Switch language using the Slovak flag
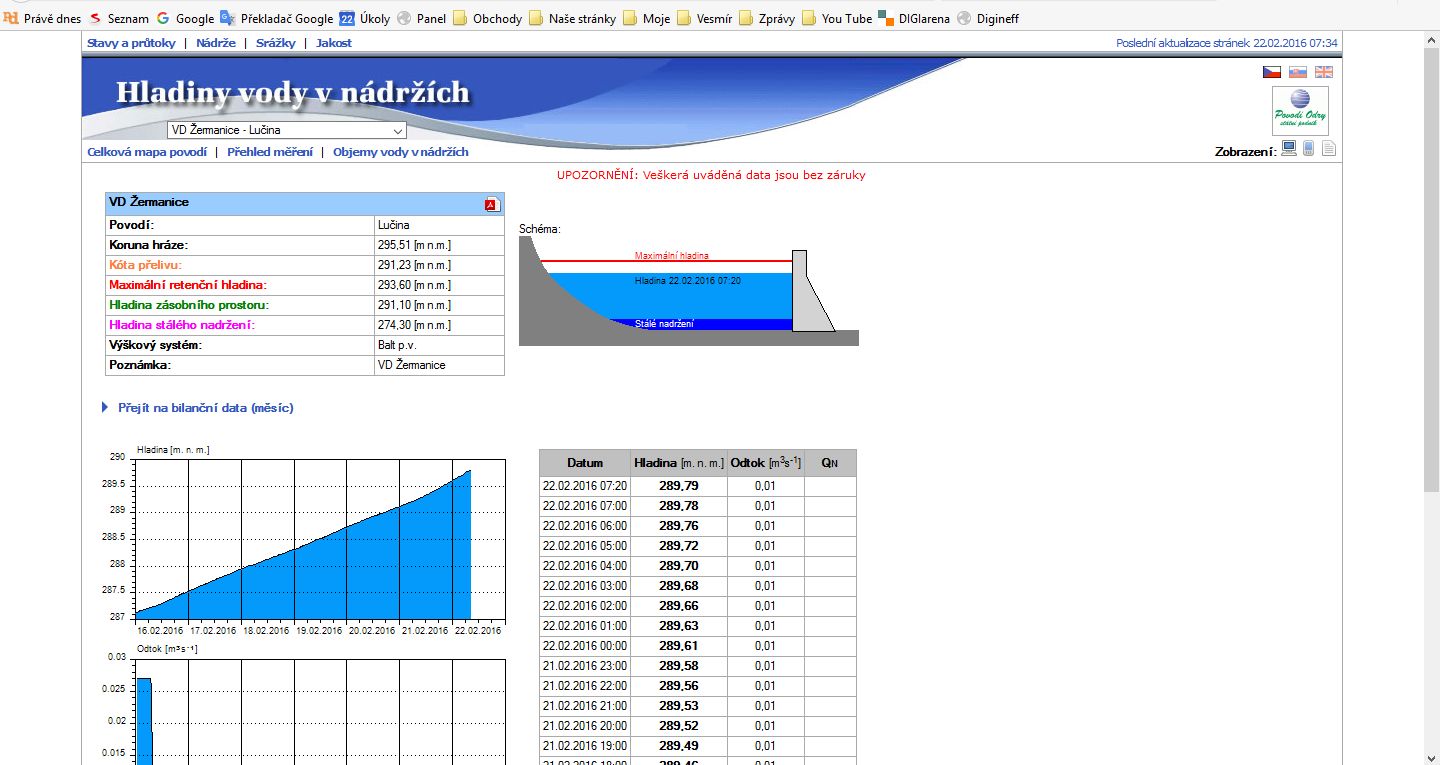Viewport: 1440px width, 765px height. (1297, 72)
